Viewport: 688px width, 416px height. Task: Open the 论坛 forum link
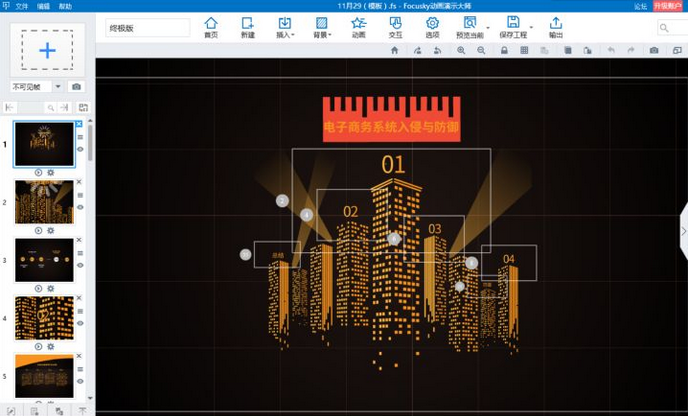(640, 6)
